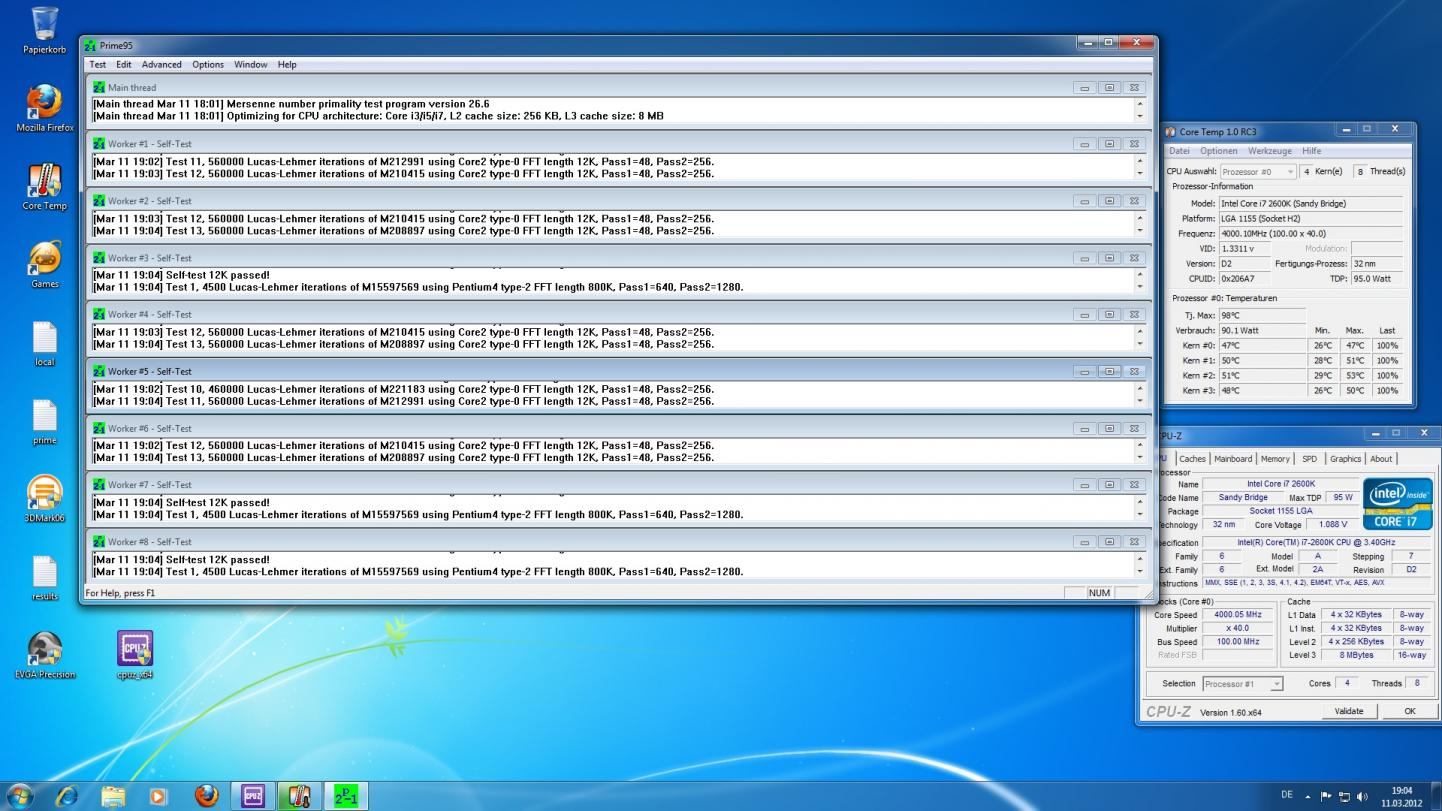Close the Worker #7 Self-Test window

[x=1134, y=485]
